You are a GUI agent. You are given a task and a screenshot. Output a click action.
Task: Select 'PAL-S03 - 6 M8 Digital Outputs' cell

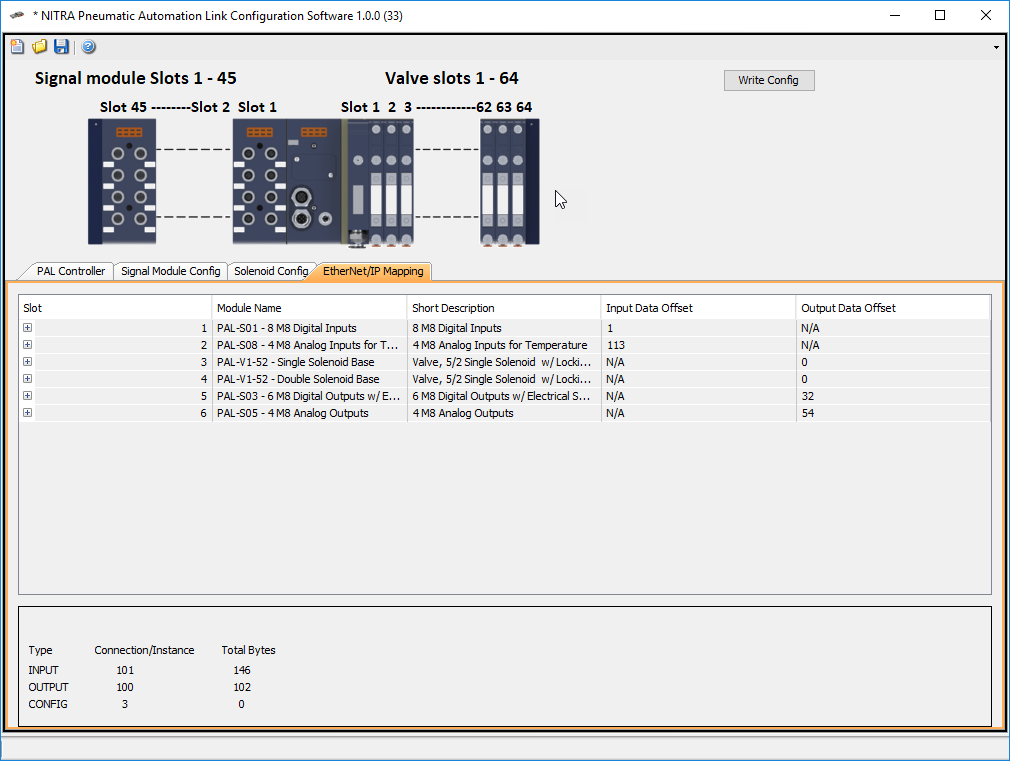pos(309,396)
